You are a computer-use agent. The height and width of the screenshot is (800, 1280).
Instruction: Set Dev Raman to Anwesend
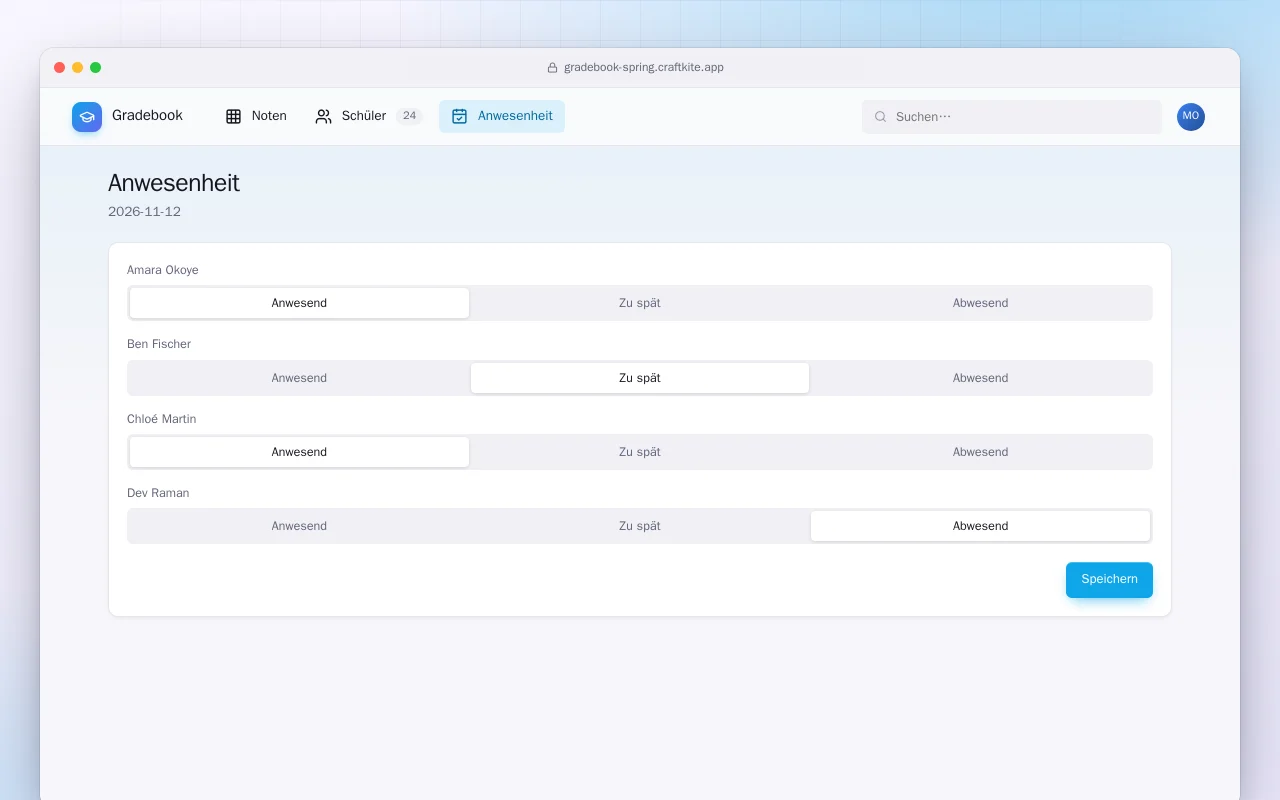click(x=299, y=526)
